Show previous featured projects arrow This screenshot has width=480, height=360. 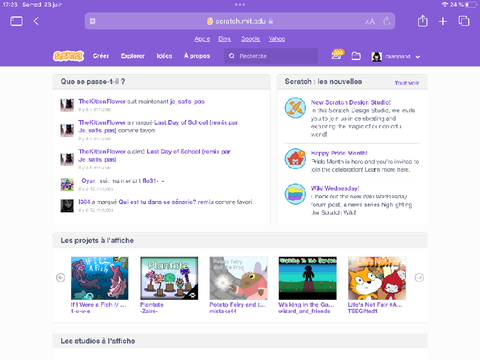click(61, 277)
